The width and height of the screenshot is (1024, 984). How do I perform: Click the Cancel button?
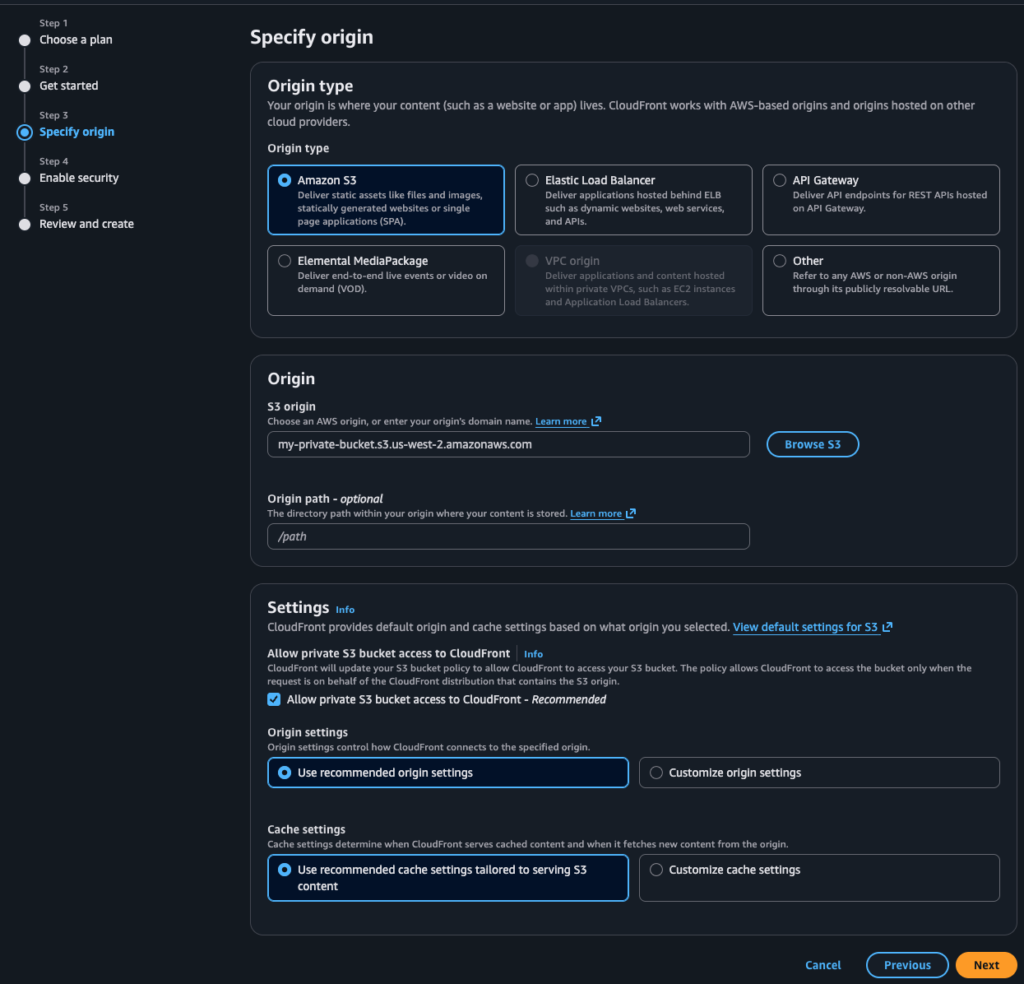click(x=823, y=964)
